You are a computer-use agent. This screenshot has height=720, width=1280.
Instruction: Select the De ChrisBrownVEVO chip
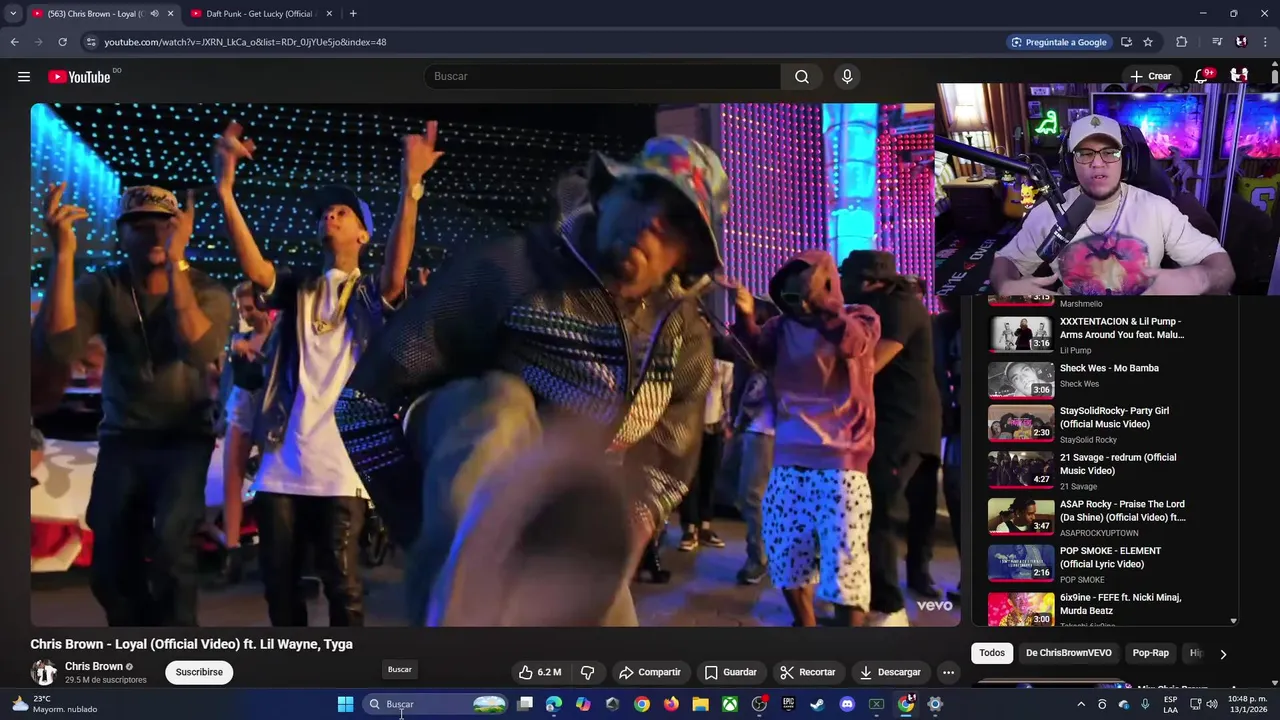coord(1068,653)
